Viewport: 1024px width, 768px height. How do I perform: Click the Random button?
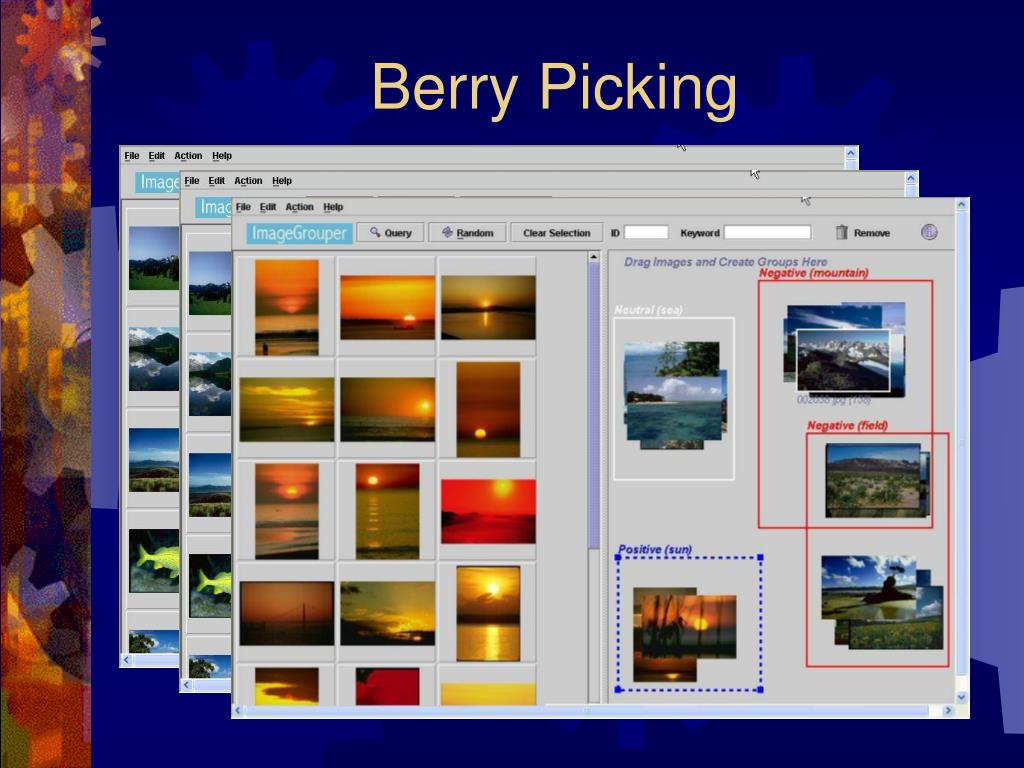467,232
